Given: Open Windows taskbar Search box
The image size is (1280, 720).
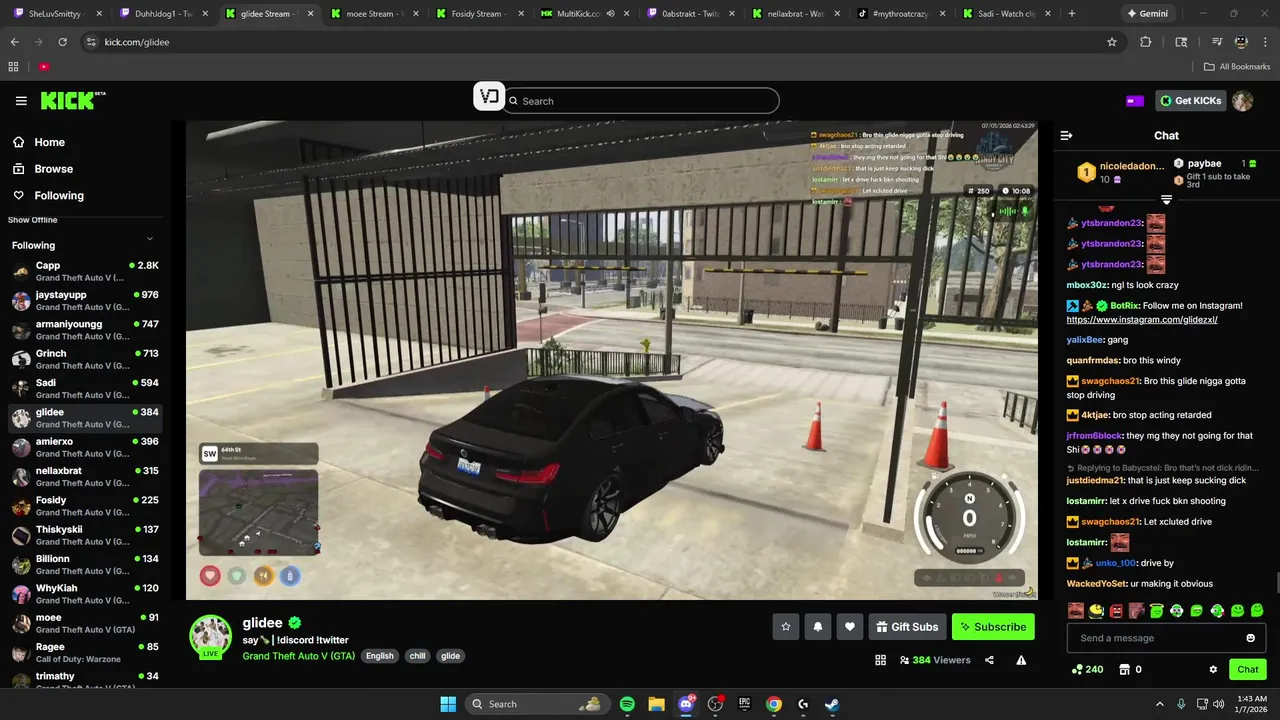Looking at the screenshot, I should click(538, 704).
